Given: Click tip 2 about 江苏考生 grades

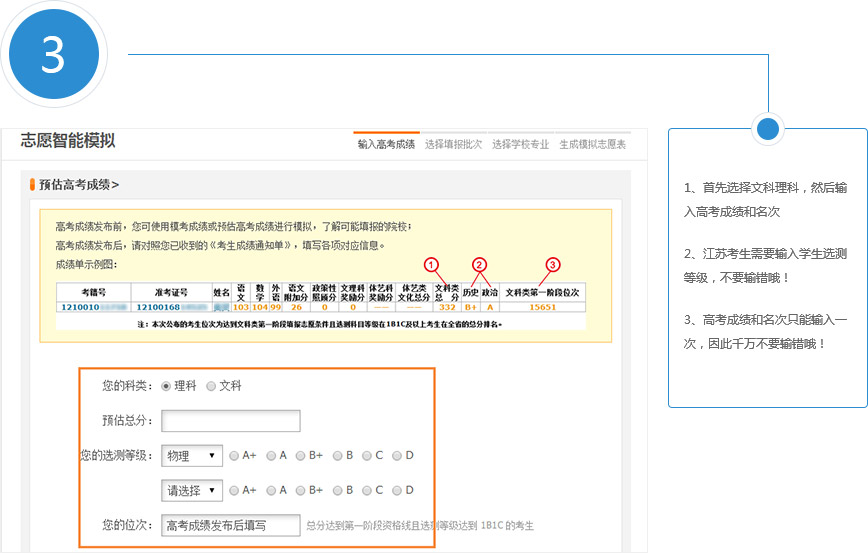Looking at the screenshot, I should 766,266.
